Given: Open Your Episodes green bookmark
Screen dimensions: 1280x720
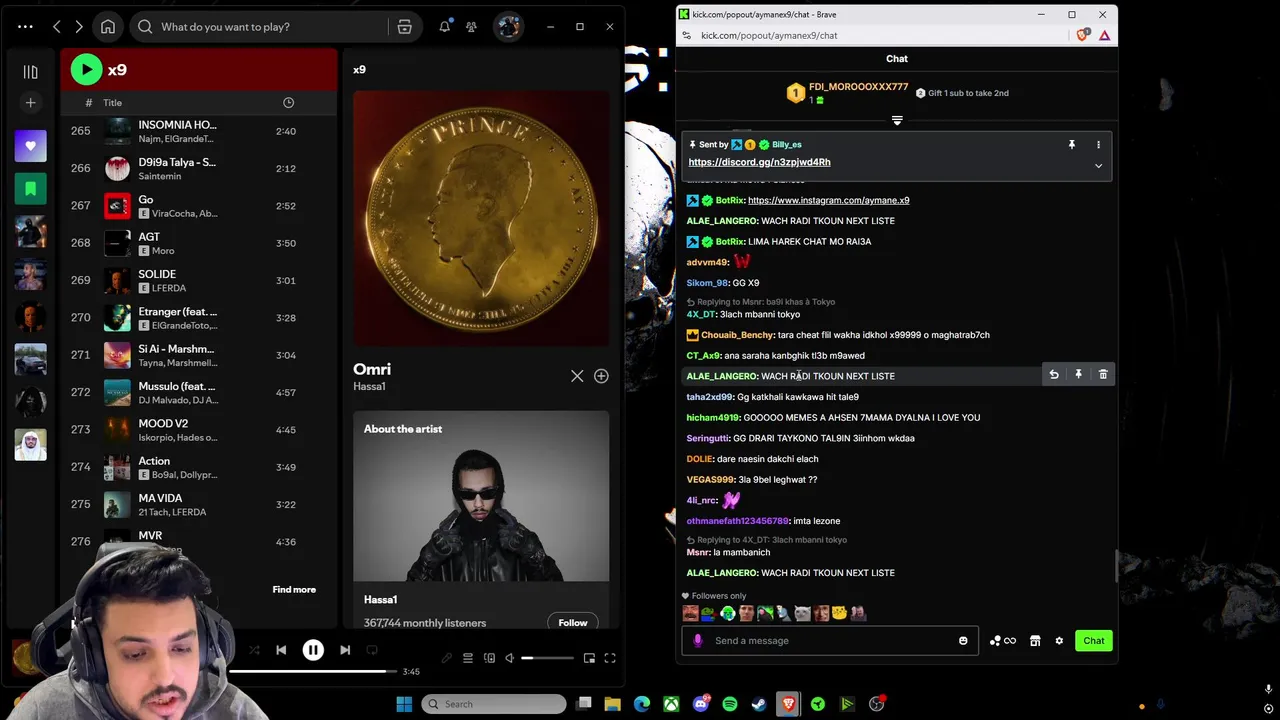Looking at the screenshot, I should (30, 189).
